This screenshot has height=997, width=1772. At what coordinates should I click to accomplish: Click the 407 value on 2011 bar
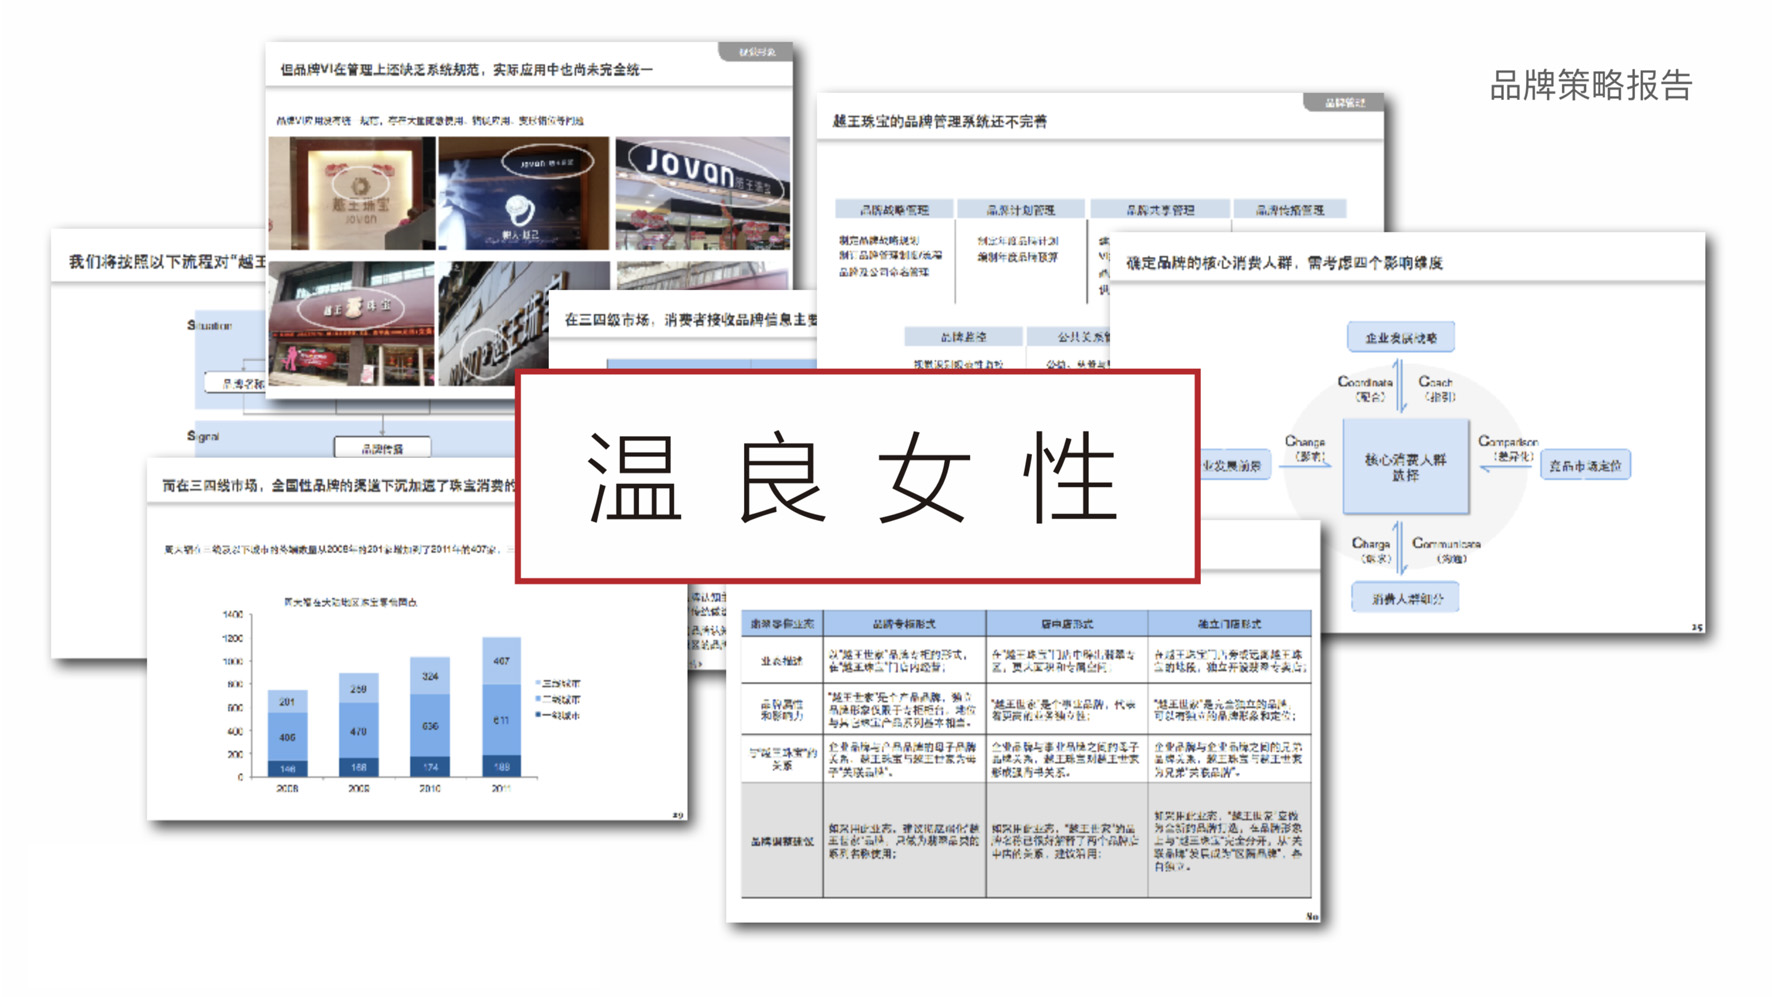click(x=501, y=661)
